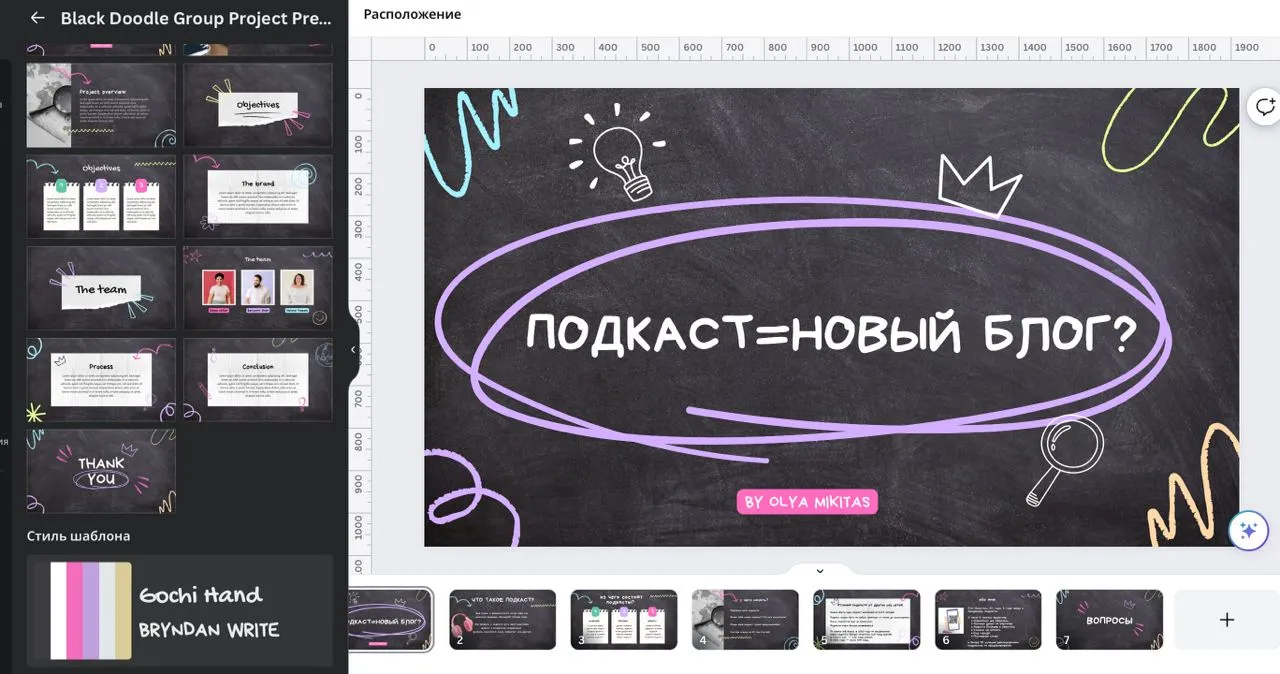Add a new page with the plus button
The height and width of the screenshot is (674, 1280).
[1226, 620]
